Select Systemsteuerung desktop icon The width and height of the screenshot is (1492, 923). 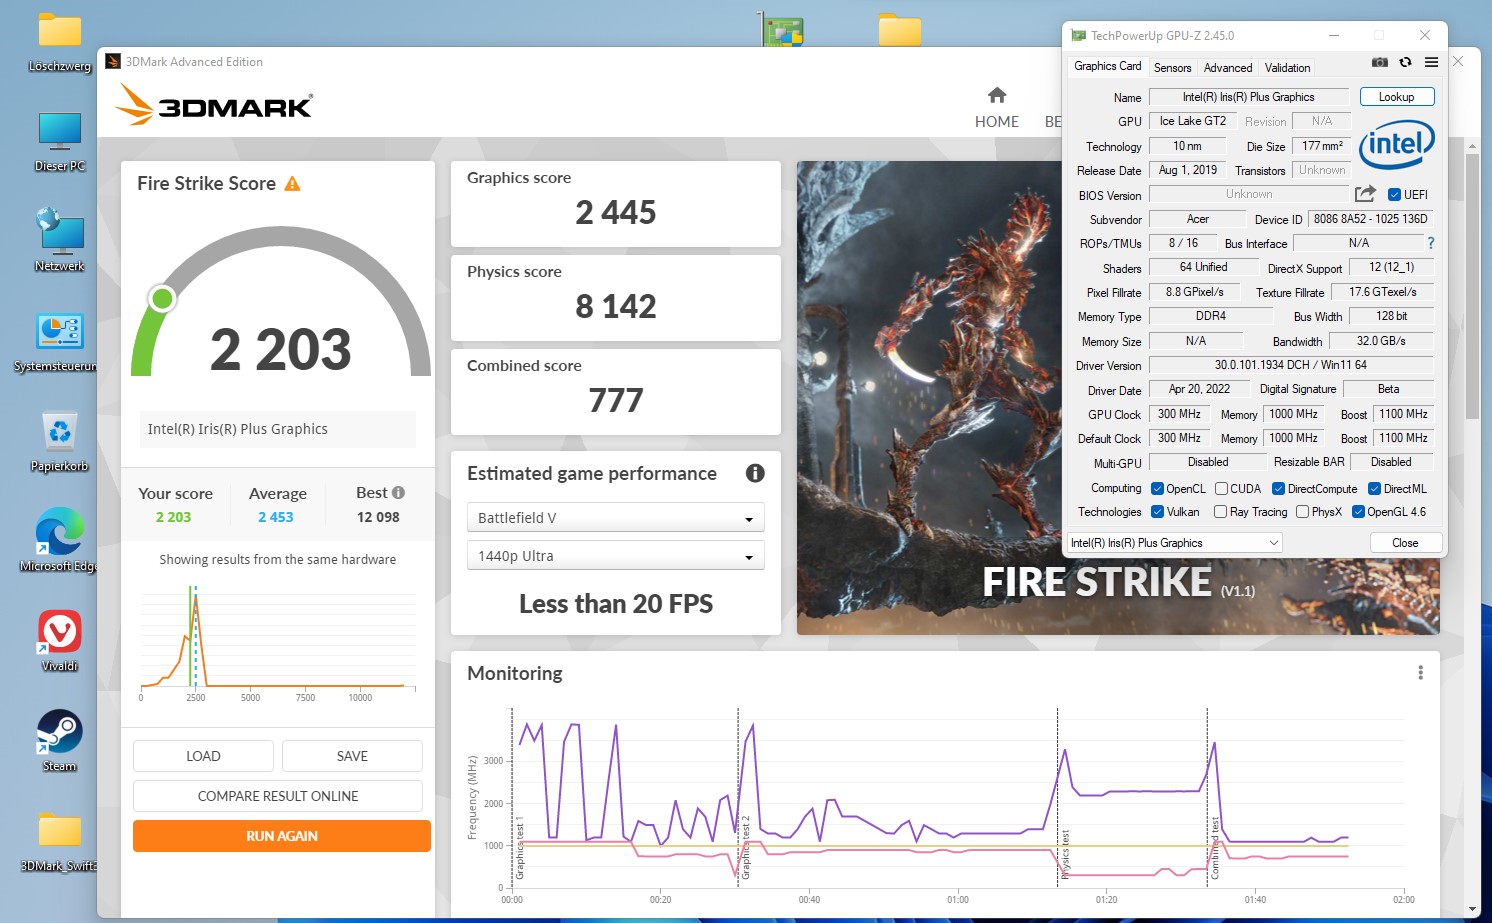(56, 342)
